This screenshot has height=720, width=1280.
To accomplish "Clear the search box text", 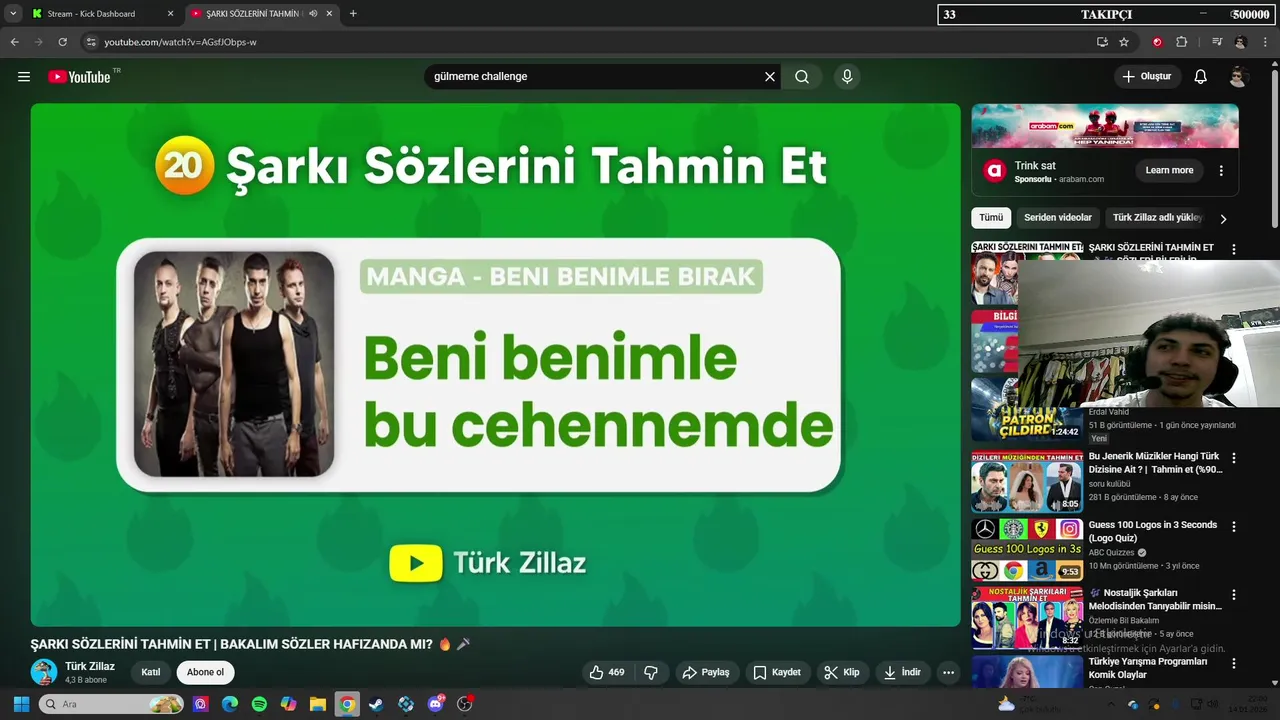I will (770, 77).
